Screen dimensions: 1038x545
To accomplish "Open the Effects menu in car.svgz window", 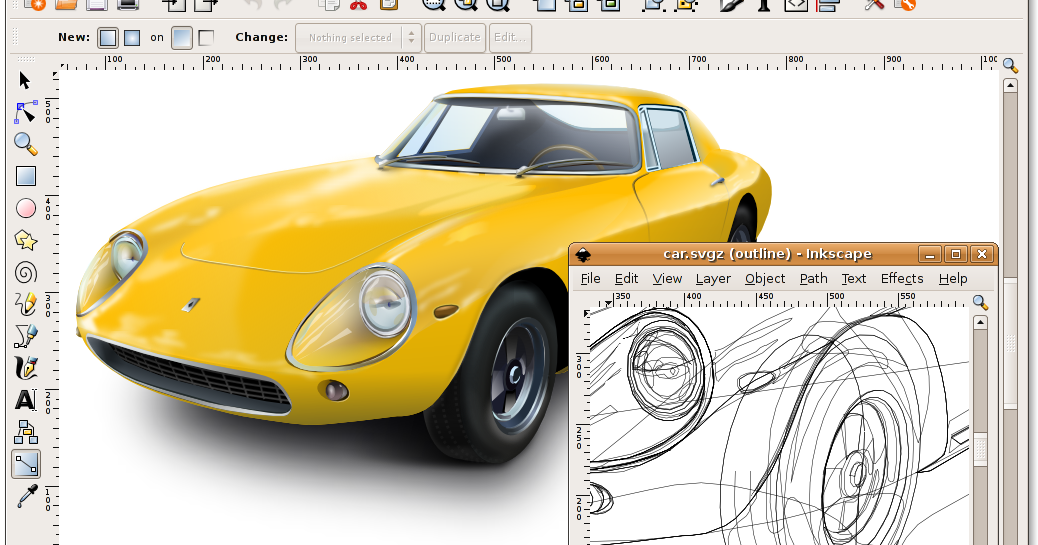I will [902, 279].
